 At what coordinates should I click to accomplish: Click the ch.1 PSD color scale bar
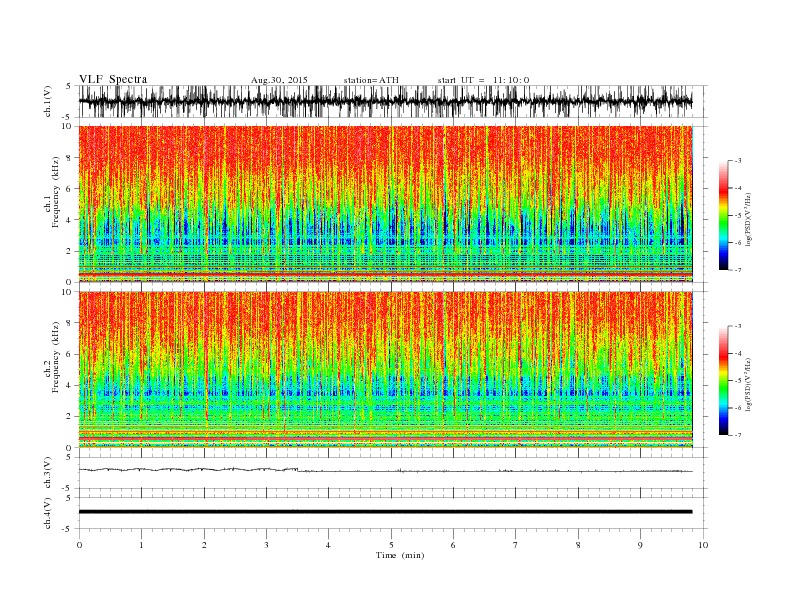(723, 216)
